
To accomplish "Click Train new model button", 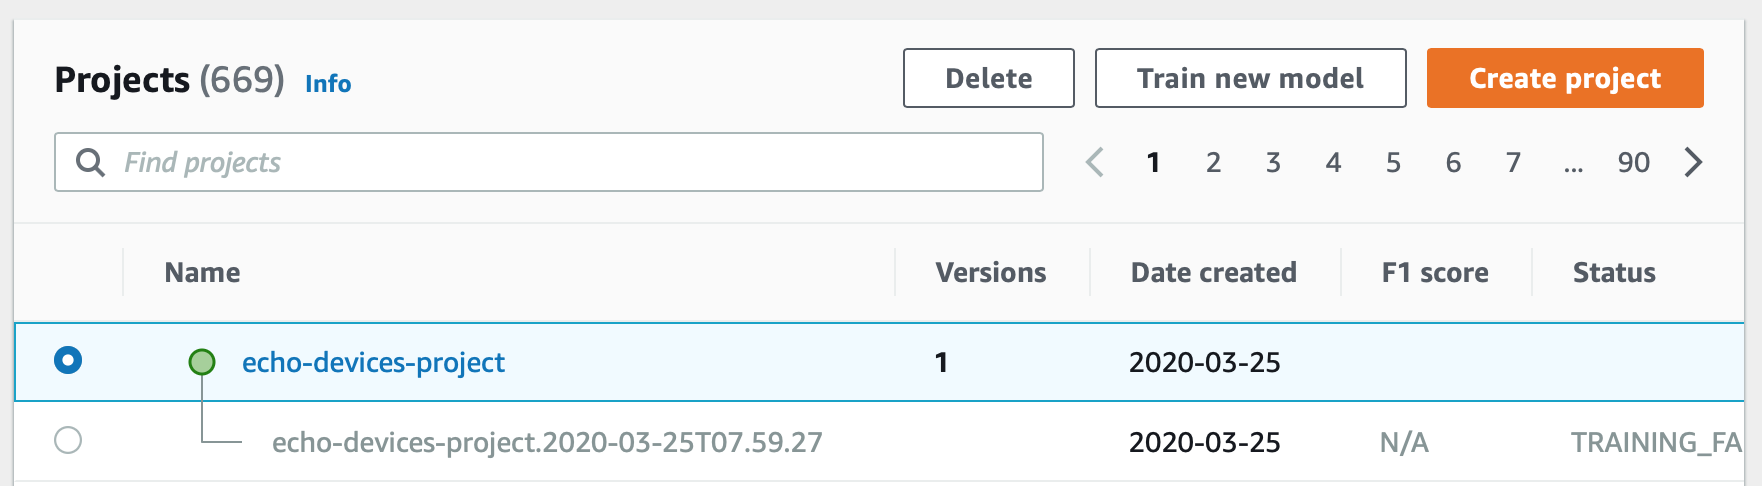I will coord(1250,78).
